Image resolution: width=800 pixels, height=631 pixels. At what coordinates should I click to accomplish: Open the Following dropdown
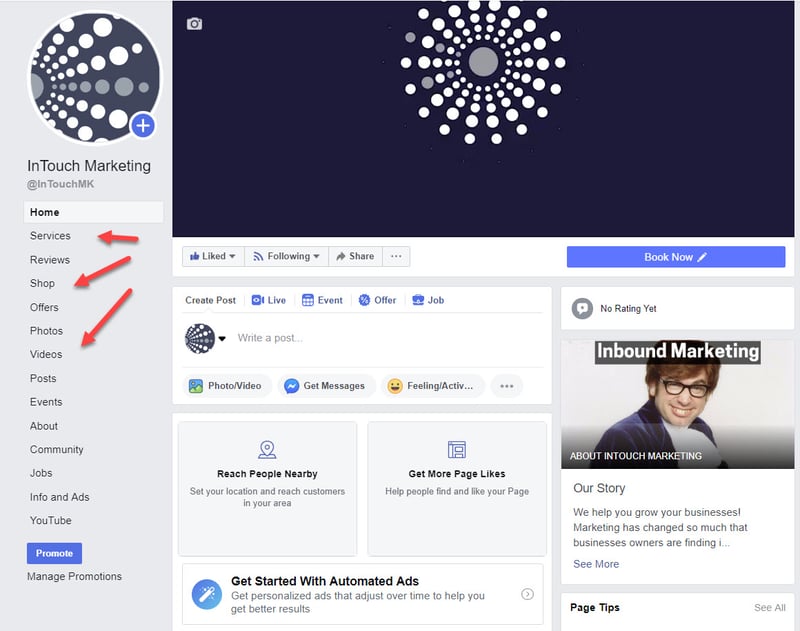[287, 256]
